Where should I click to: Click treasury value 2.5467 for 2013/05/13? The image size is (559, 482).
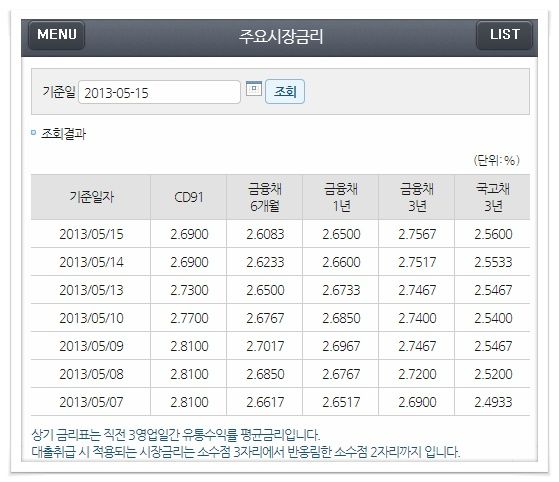click(x=493, y=290)
